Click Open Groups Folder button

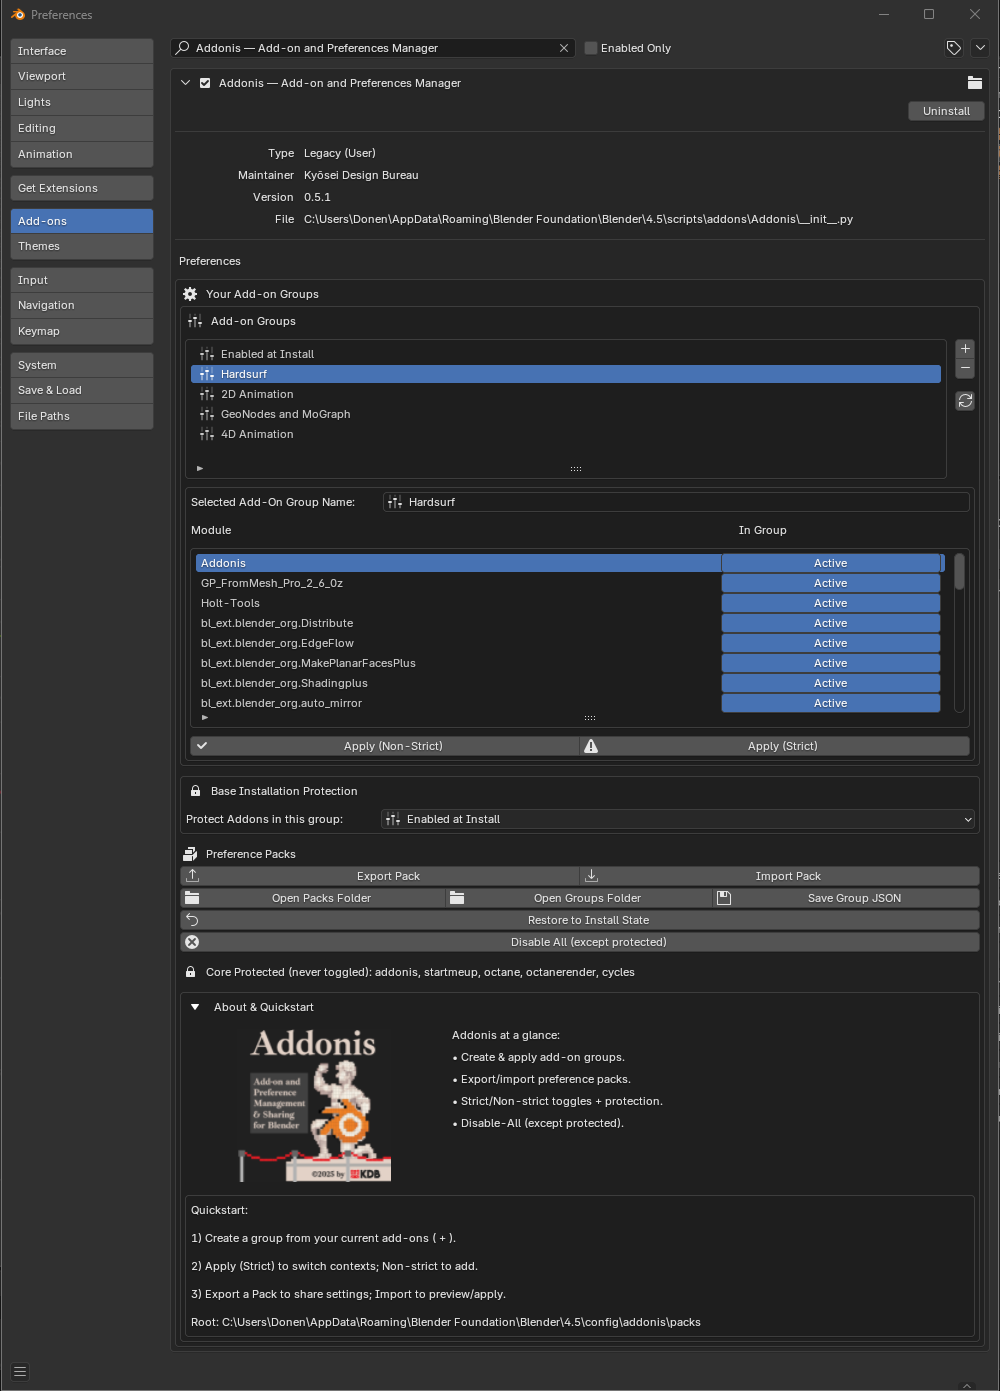coord(579,898)
